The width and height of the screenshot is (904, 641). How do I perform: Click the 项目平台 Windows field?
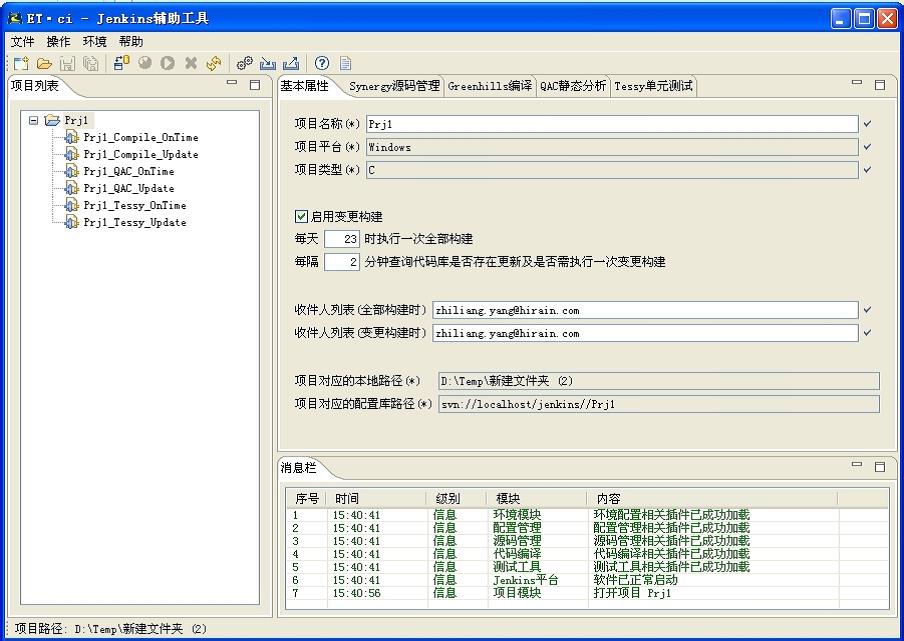[x=612, y=147]
